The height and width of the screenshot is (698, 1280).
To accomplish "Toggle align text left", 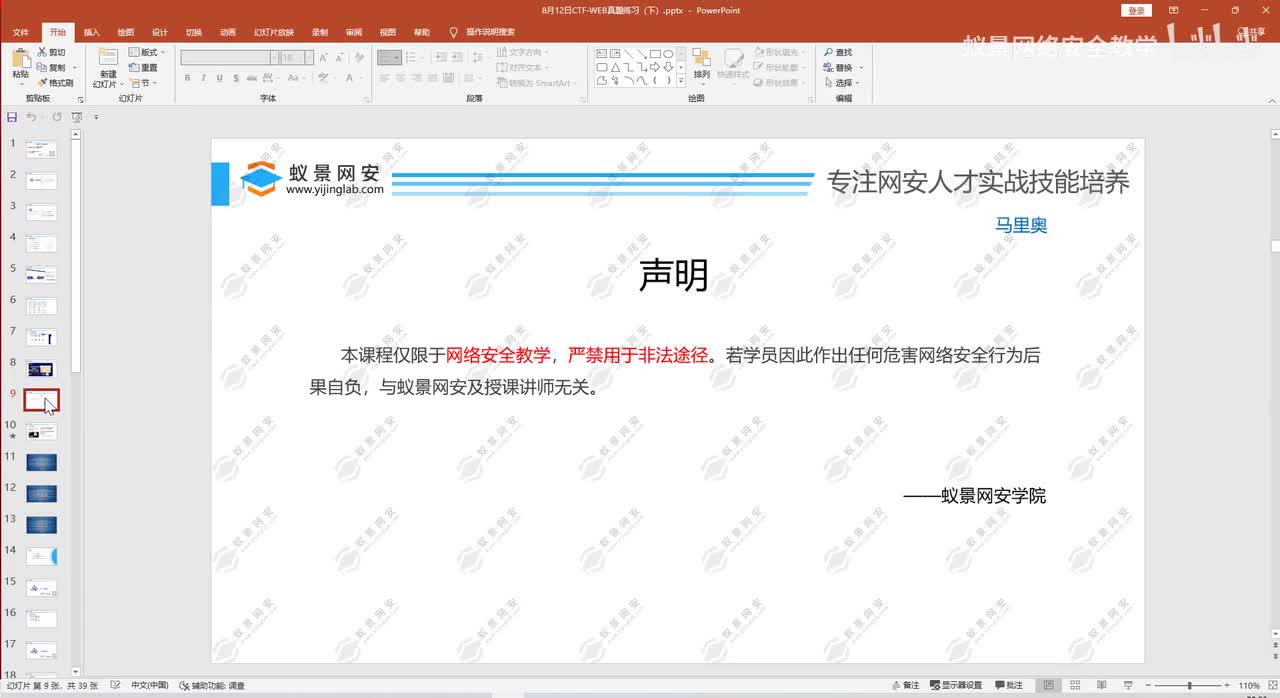I will click(x=385, y=78).
